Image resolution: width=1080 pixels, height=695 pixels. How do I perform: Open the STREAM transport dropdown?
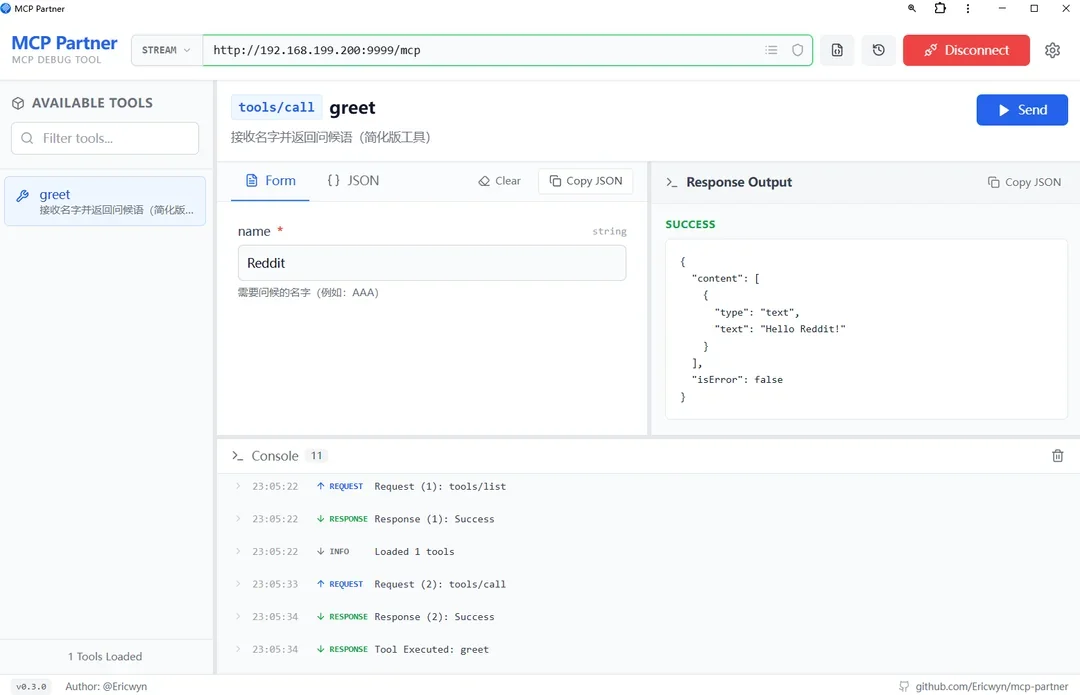[x=167, y=50]
